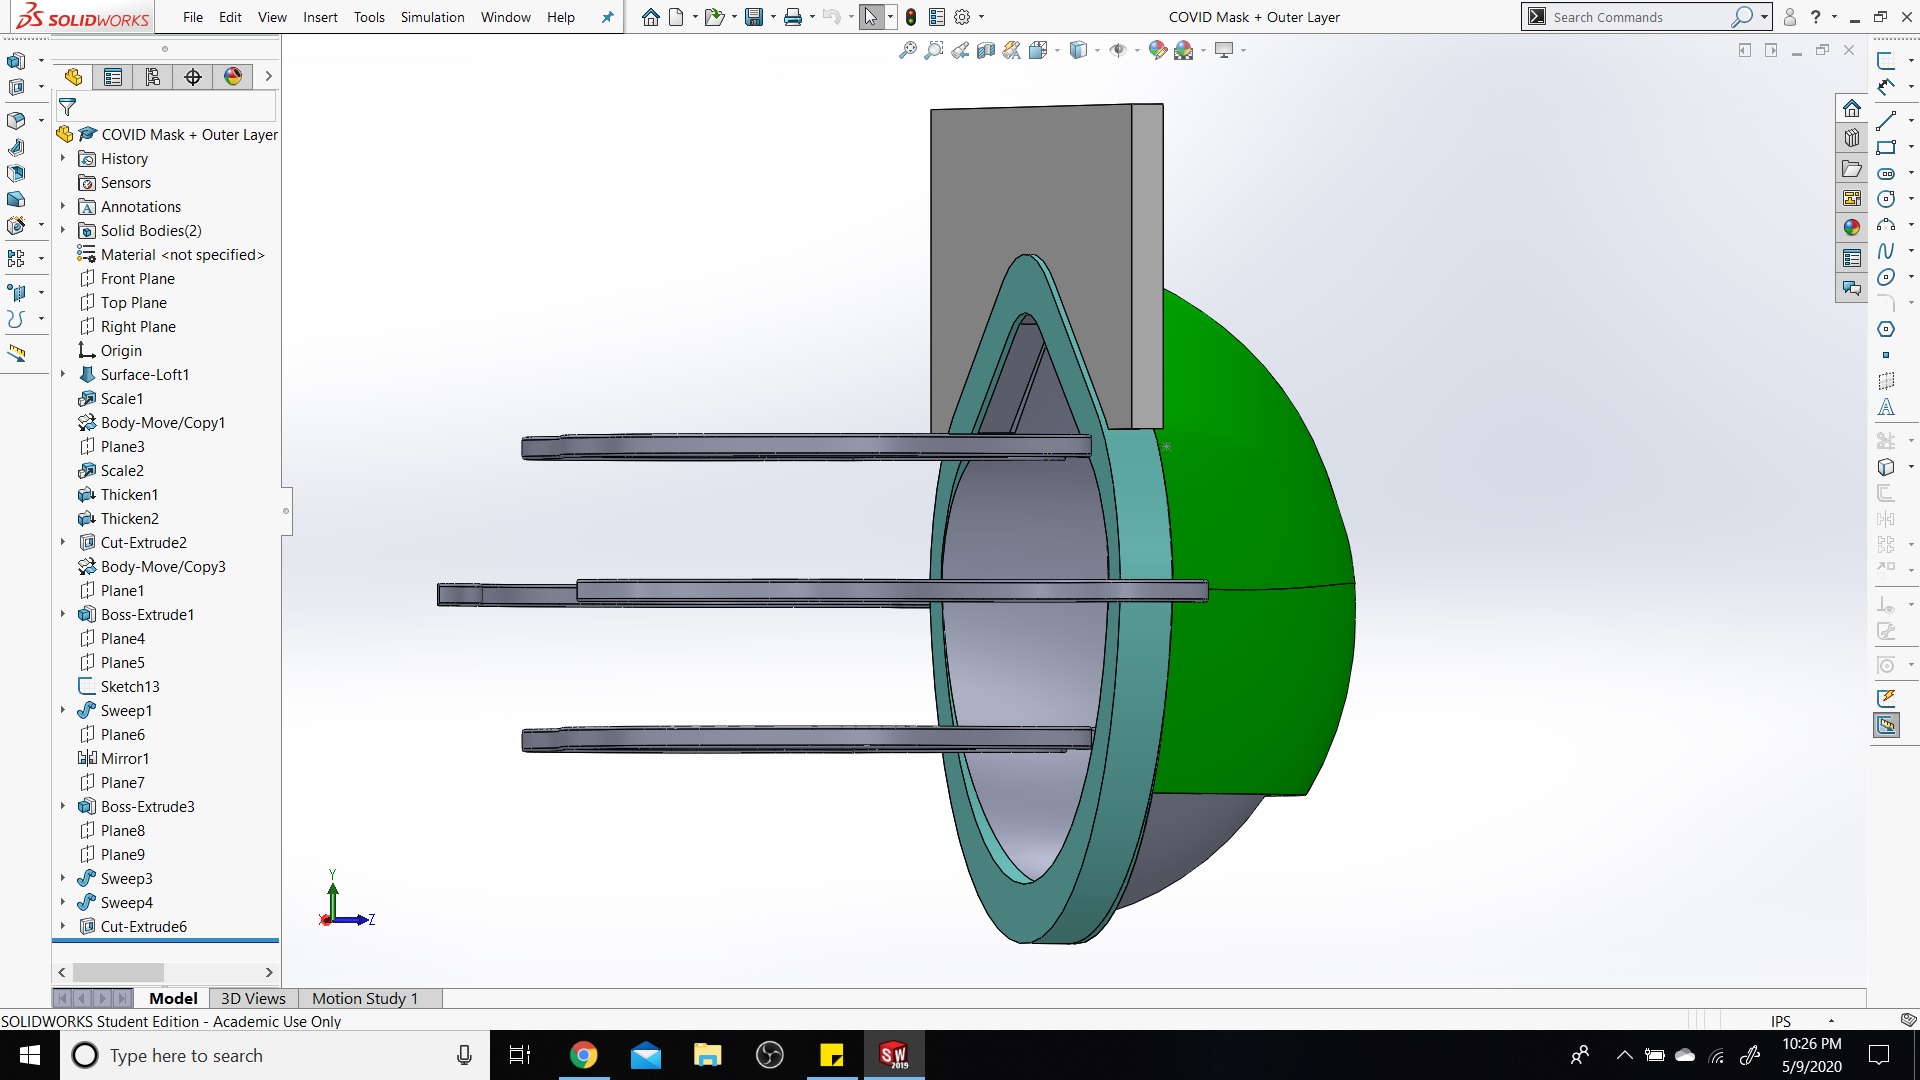Switch to the Motion Study 1 tab
Viewport: 1920px width, 1080px height.
[364, 998]
